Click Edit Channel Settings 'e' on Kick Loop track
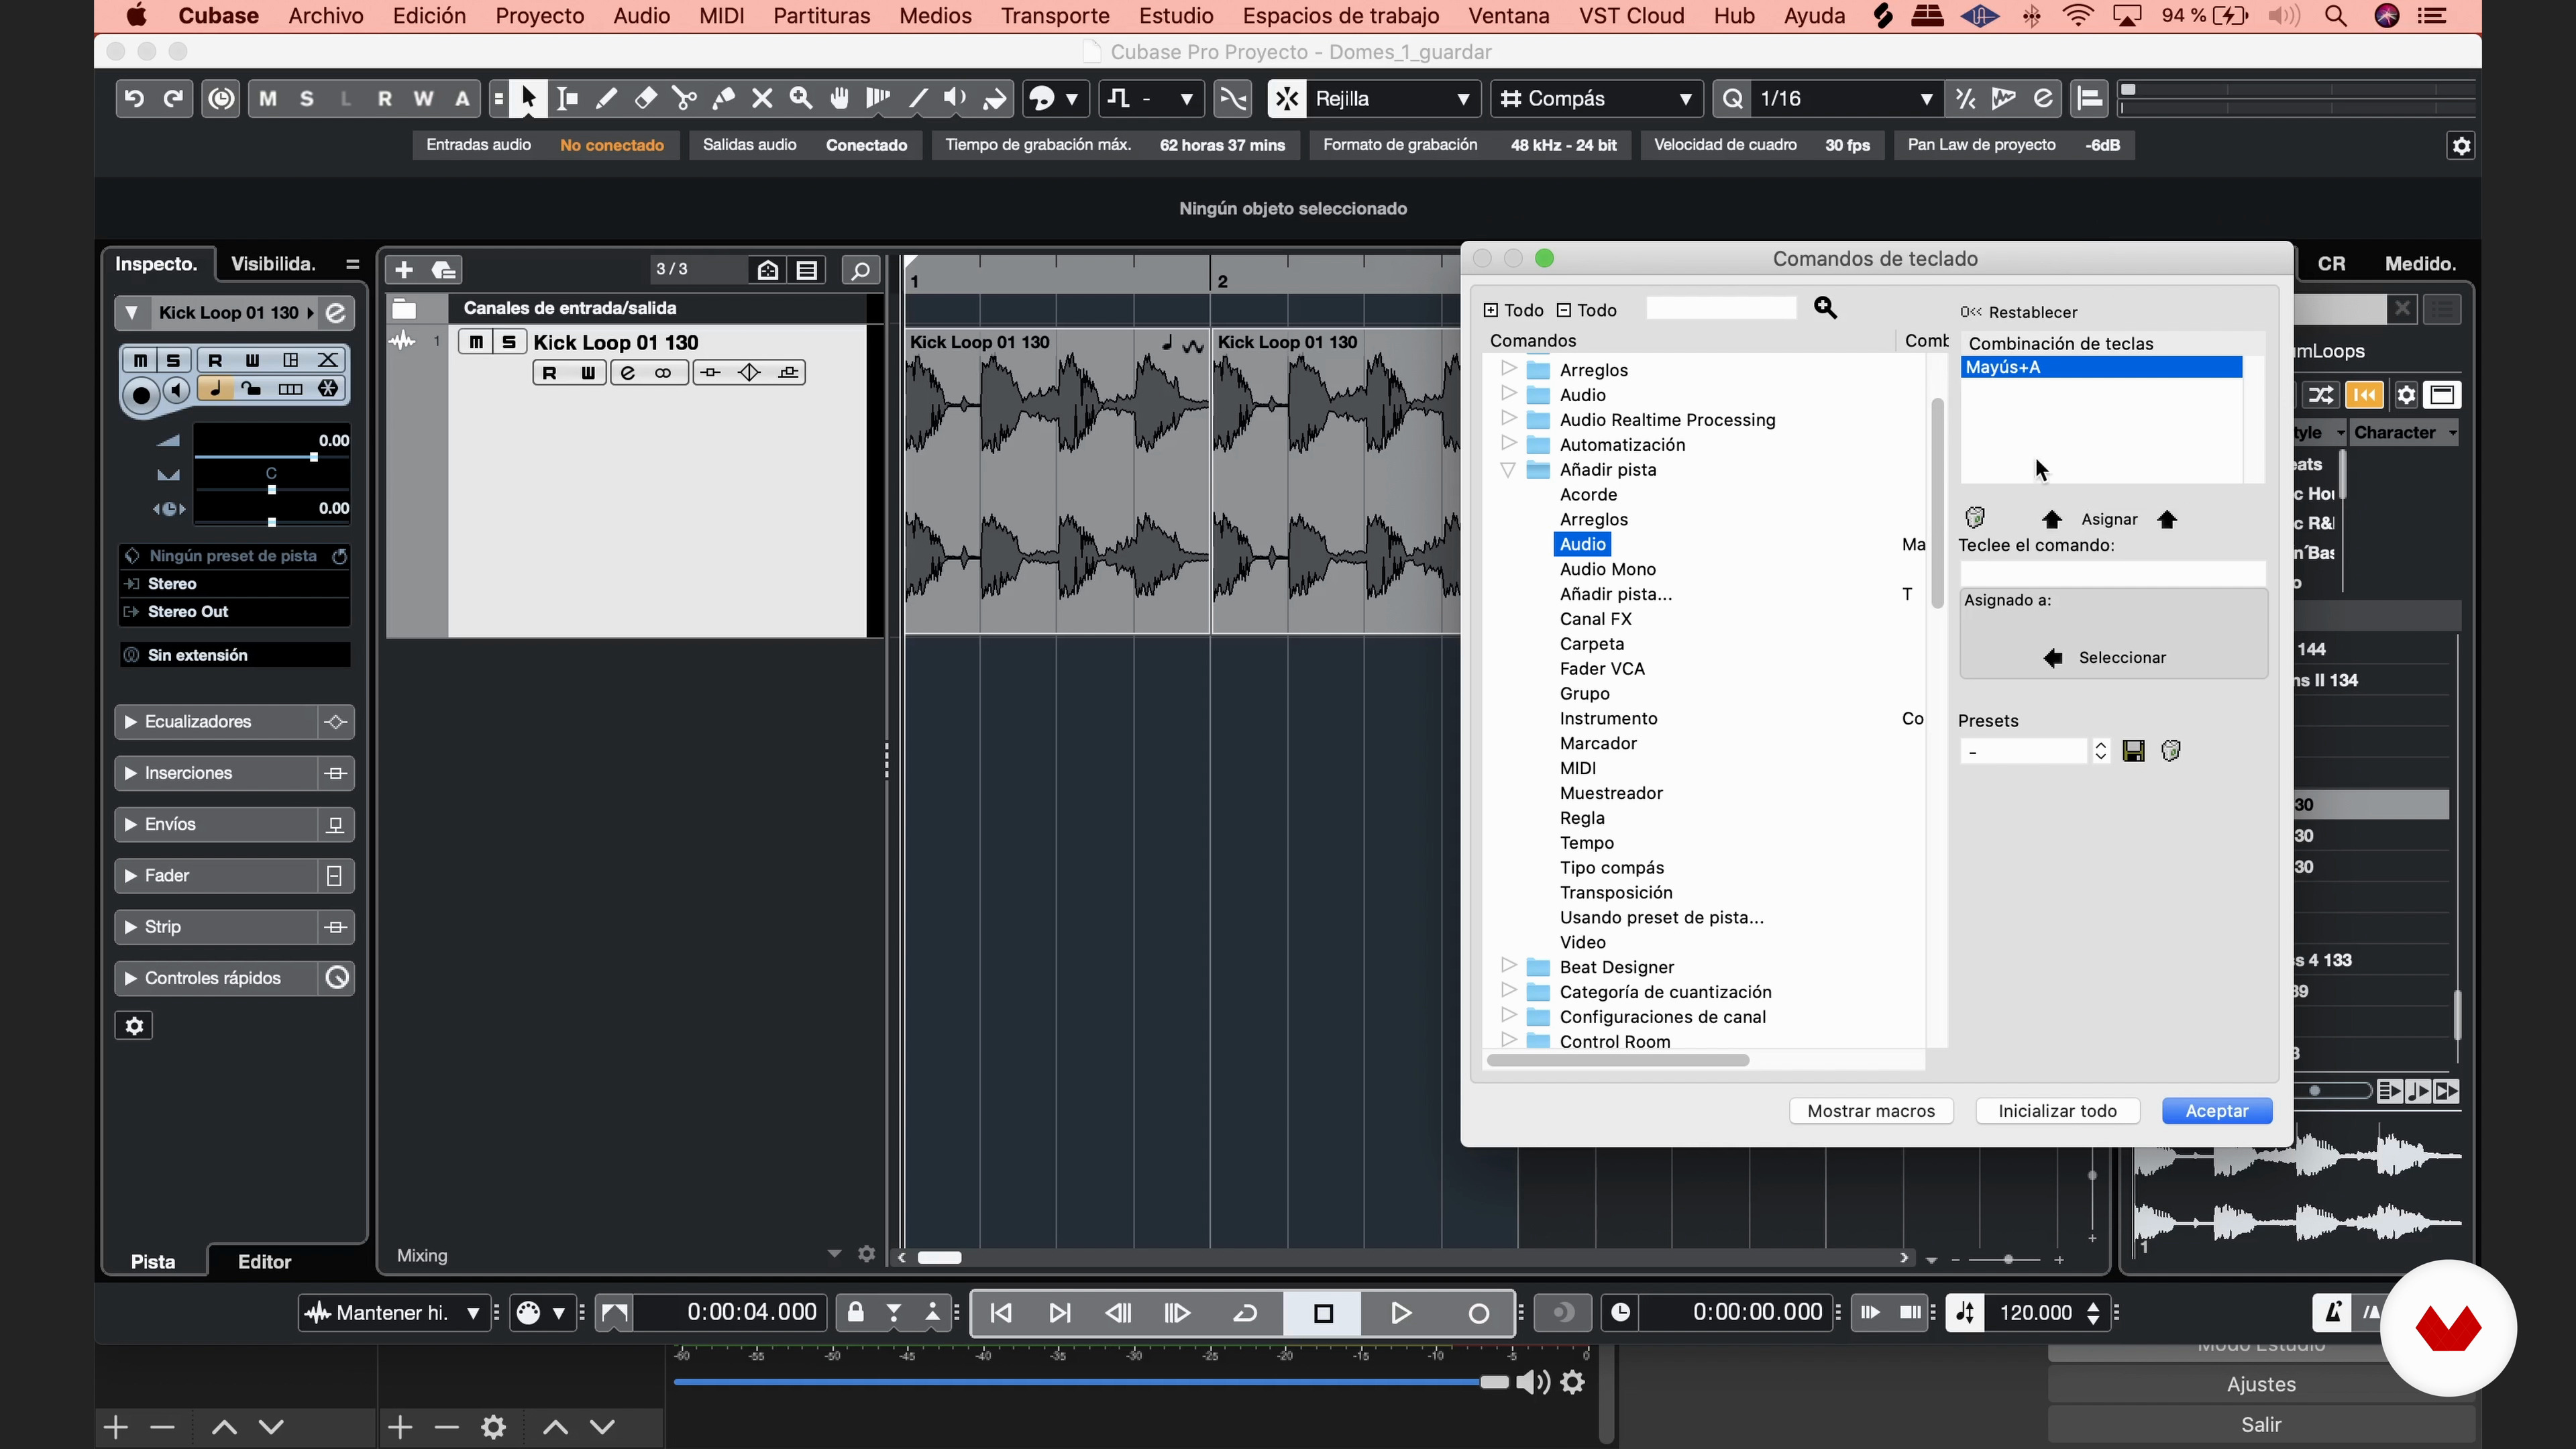2576x1449 pixels. (628, 372)
